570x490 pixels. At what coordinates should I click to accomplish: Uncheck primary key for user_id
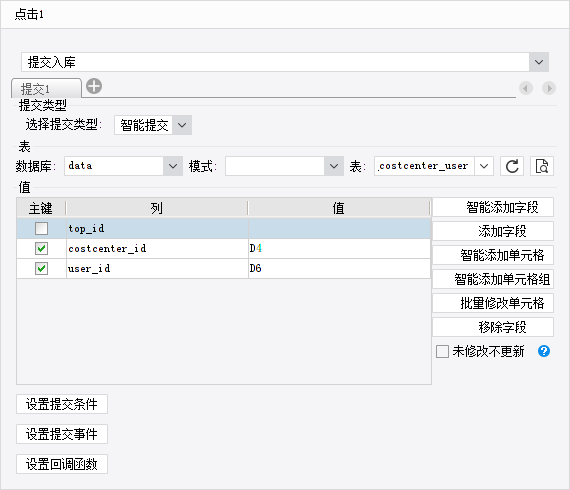(x=41, y=269)
